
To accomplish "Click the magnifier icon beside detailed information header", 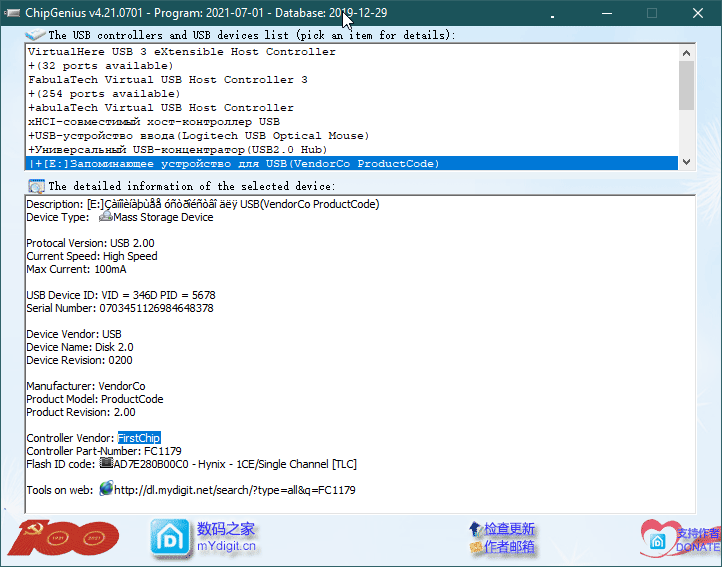I will 36,186.
